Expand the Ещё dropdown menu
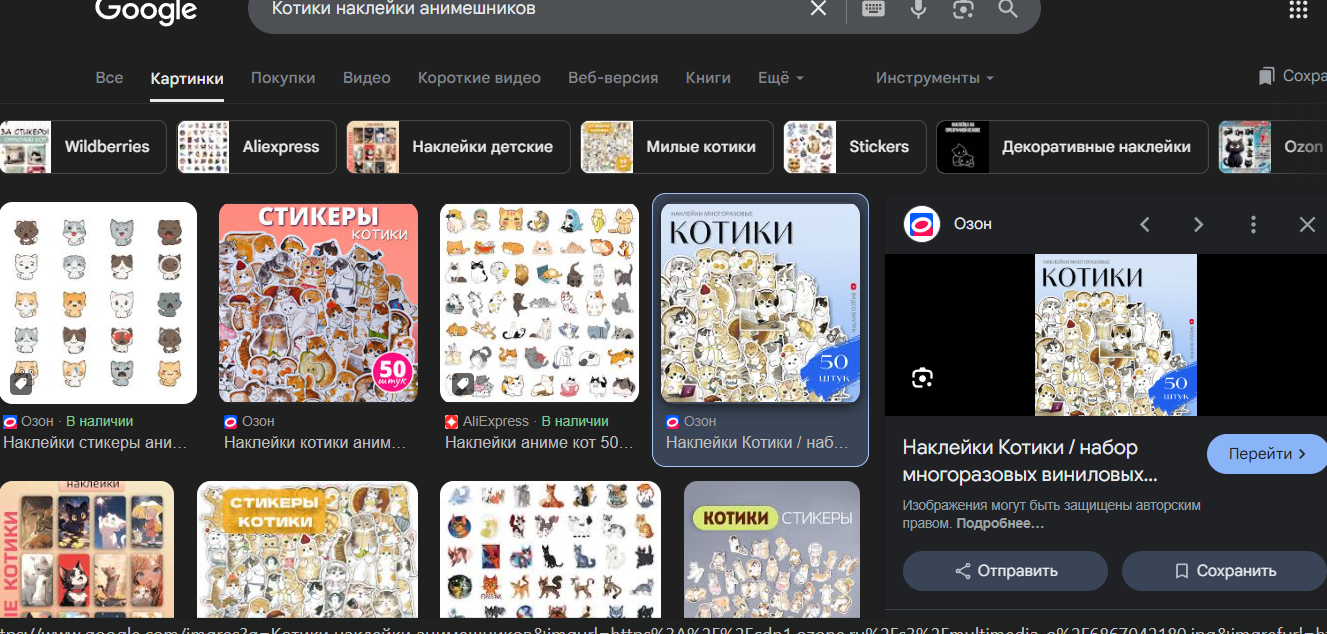 tap(781, 77)
